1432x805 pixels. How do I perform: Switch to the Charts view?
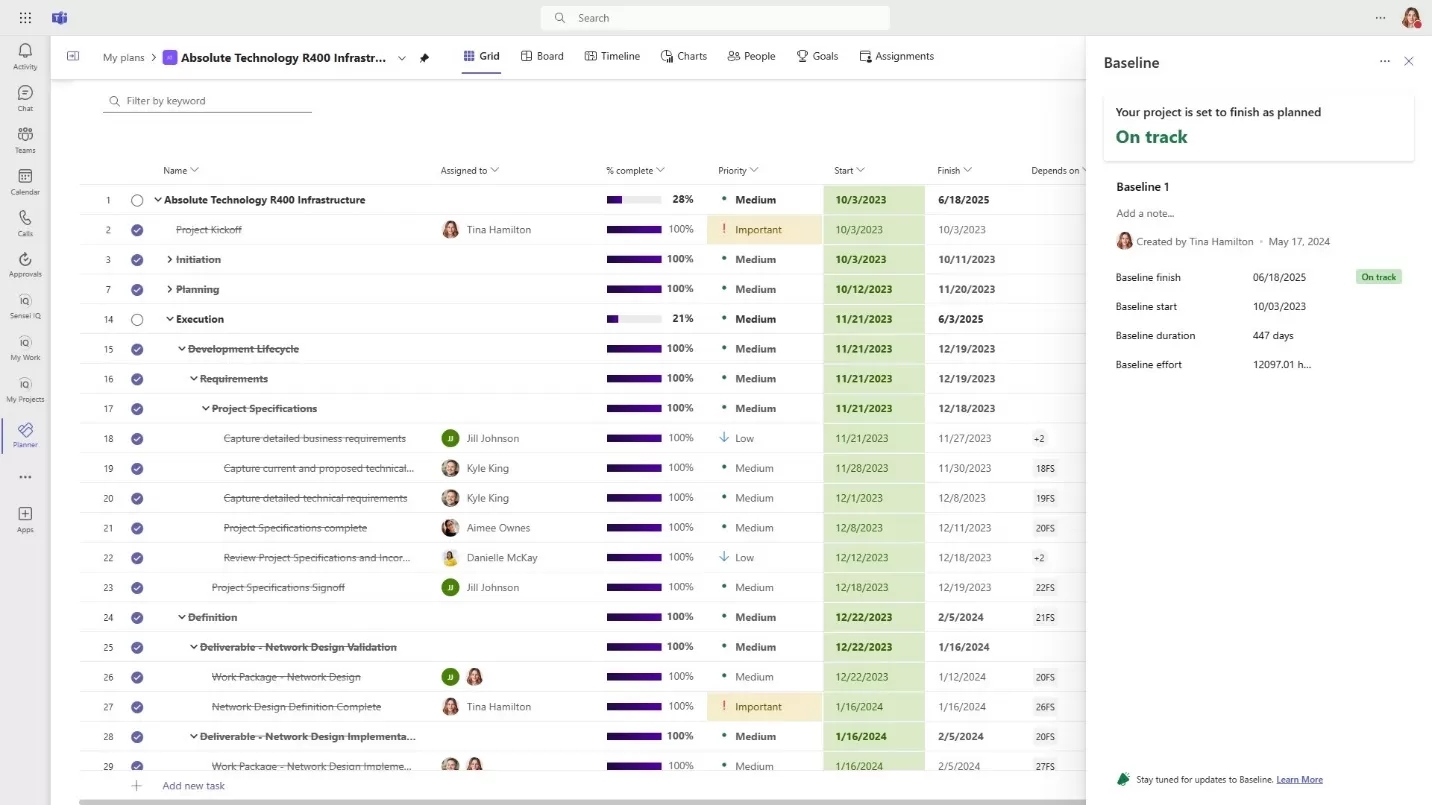tap(684, 56)
